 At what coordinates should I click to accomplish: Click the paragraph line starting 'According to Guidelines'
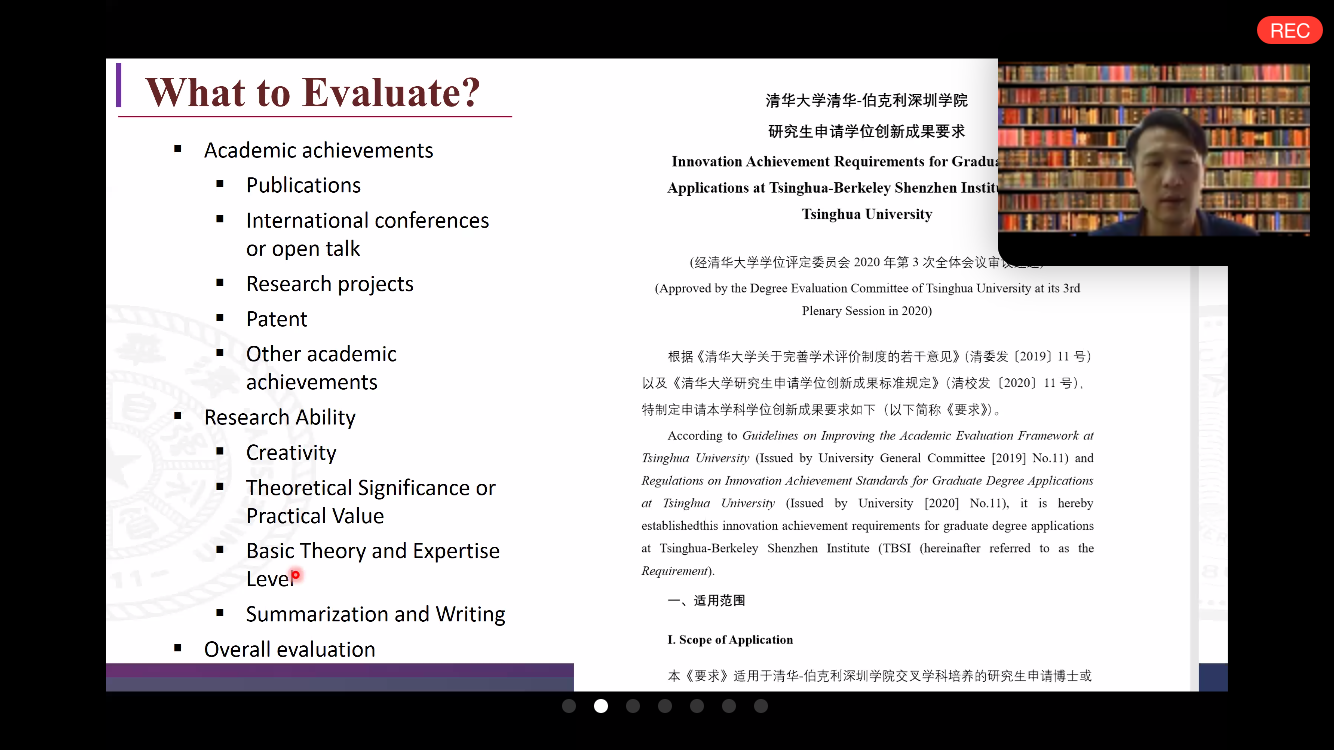click(881, 436)
